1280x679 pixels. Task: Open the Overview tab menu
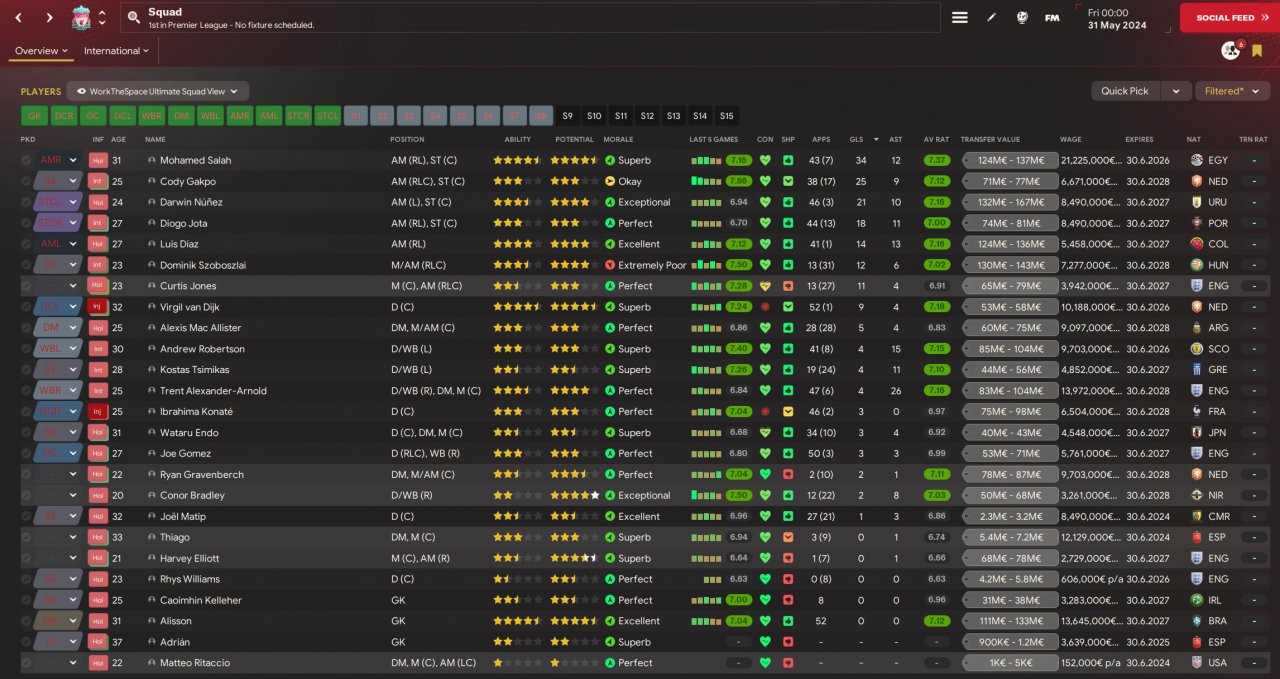click(41, 51)
